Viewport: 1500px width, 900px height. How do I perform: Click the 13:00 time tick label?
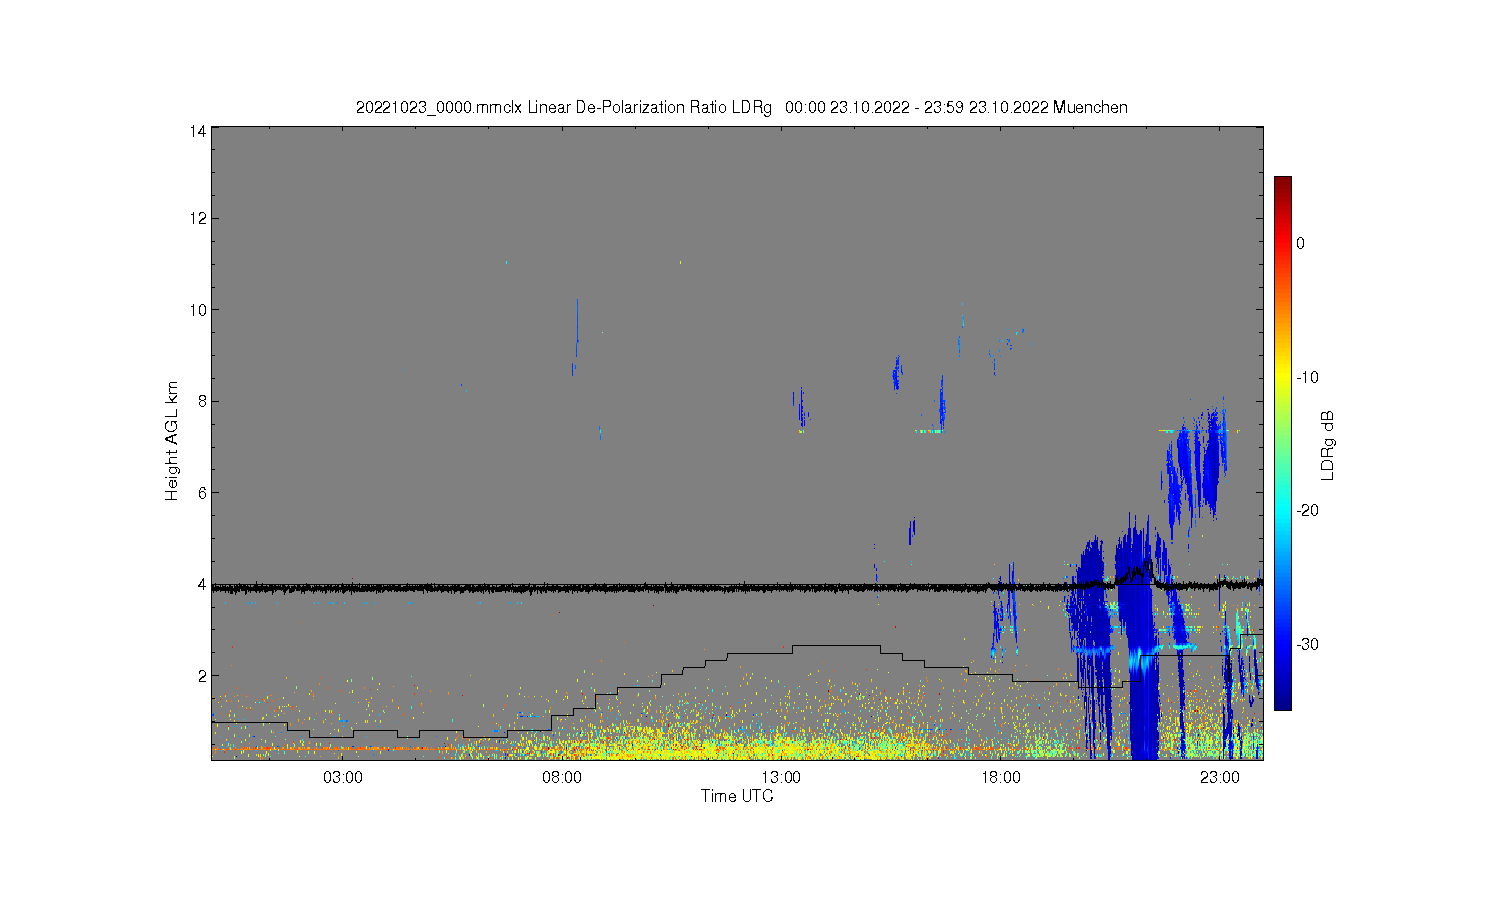pyautogui.click(x=781, y=777)
